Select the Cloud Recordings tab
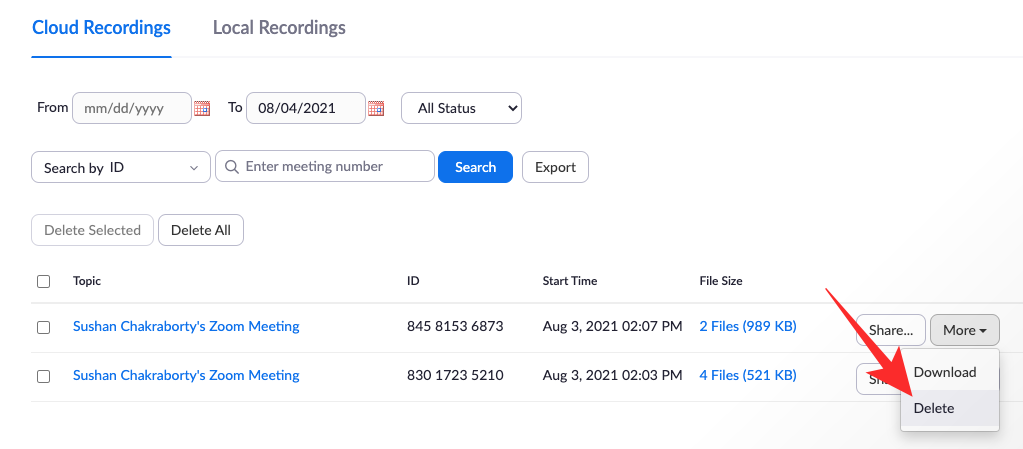 (101, 28)
